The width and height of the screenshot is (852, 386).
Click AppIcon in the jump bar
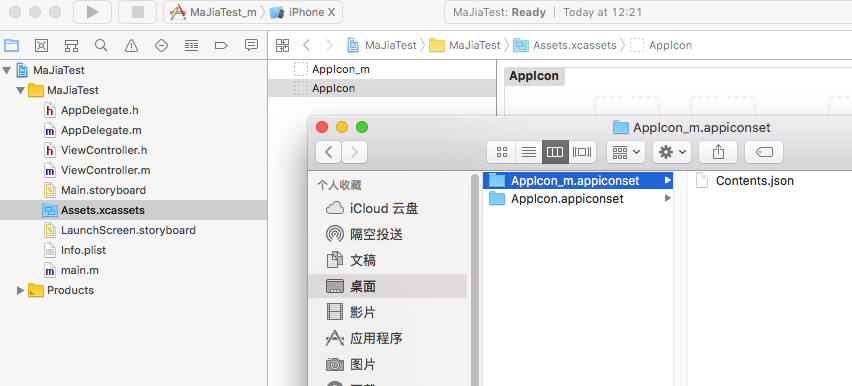[x=661, y=45]
